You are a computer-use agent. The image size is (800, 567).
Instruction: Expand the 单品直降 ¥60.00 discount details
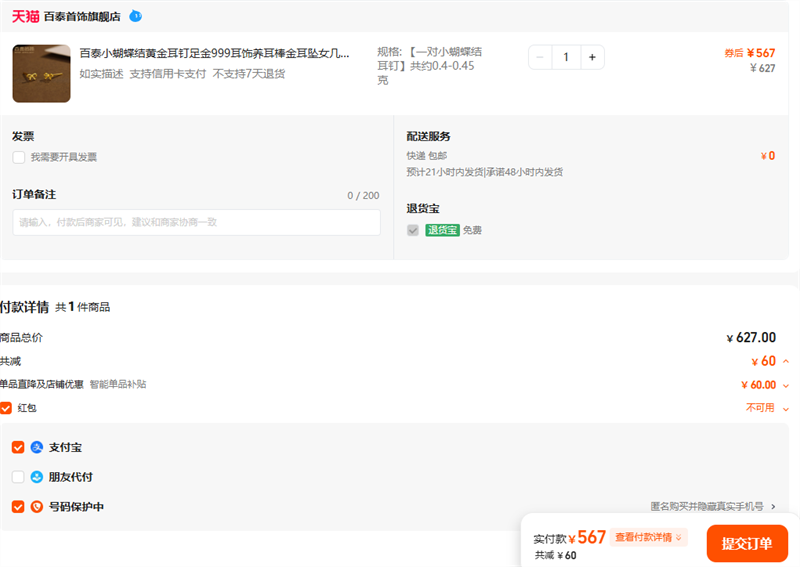[786, 385]
